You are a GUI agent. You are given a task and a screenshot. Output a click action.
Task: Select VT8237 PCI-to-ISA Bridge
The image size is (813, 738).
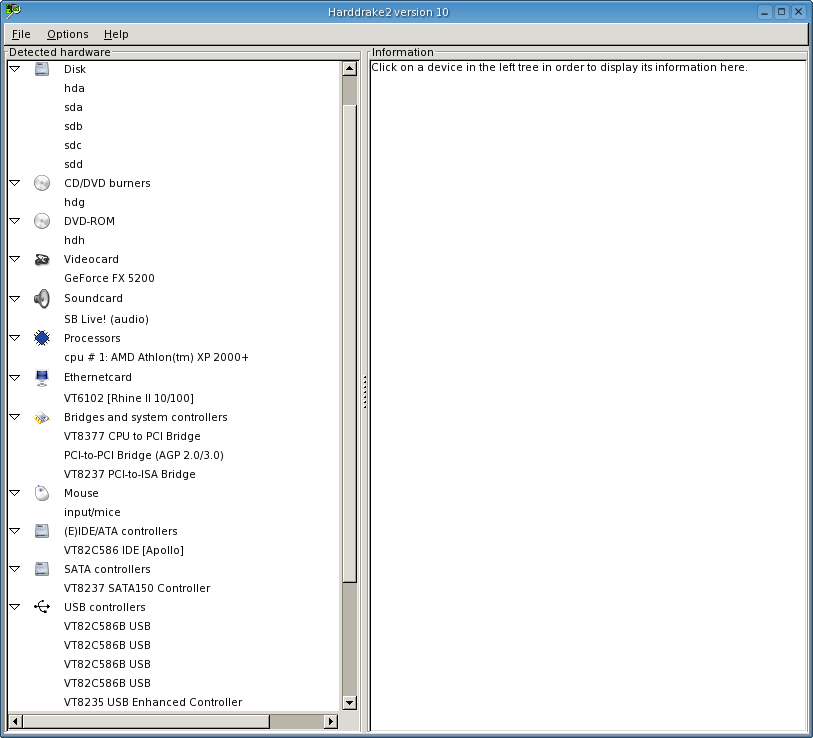130,474
